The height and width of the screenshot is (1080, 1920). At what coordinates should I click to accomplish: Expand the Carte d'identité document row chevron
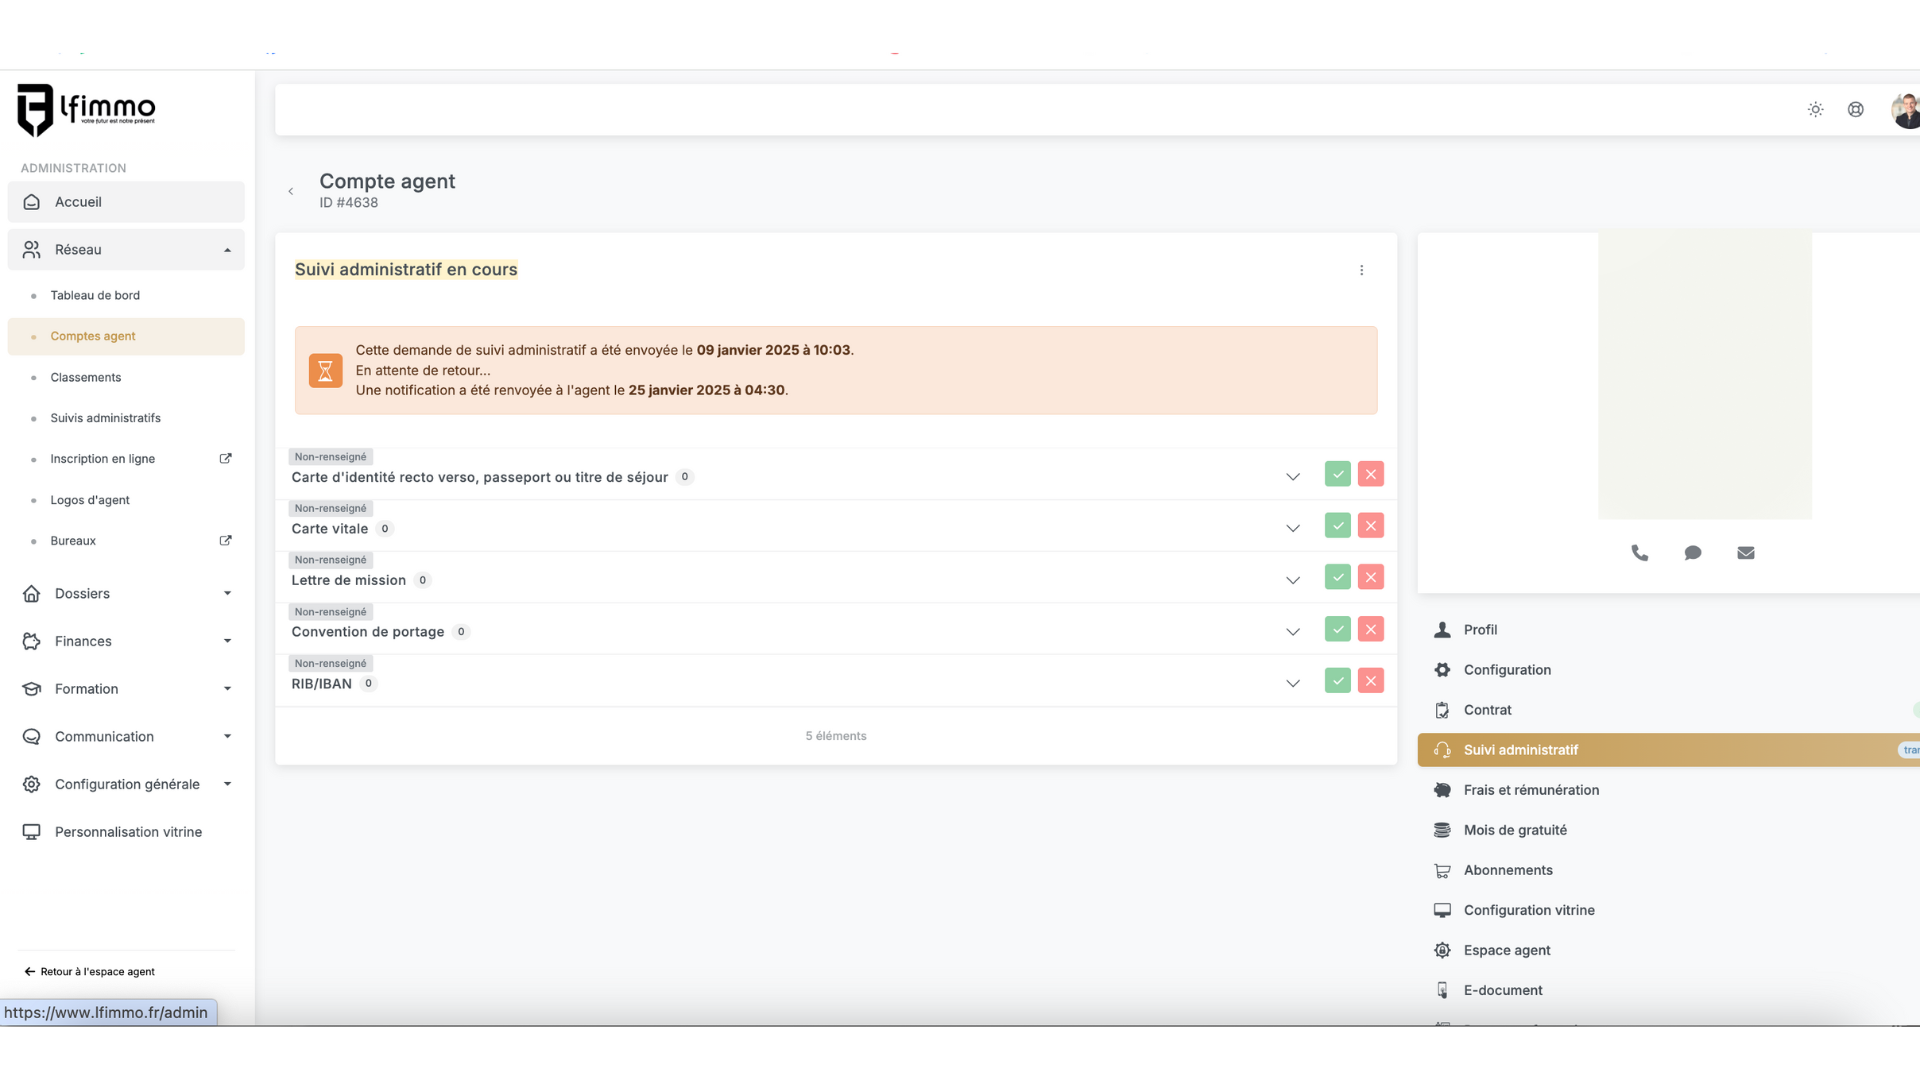[x=1292, y=477]
